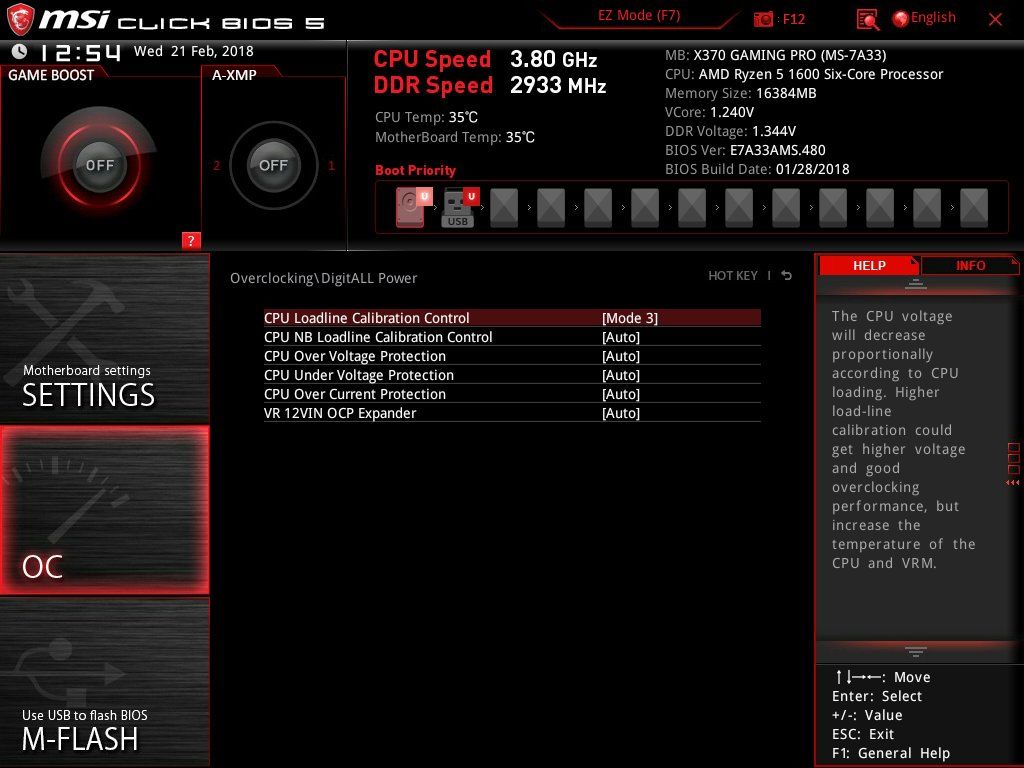Open the OC overclocking section
Viewport: 1024px width, 768px height.
click(x=104, y=510)
